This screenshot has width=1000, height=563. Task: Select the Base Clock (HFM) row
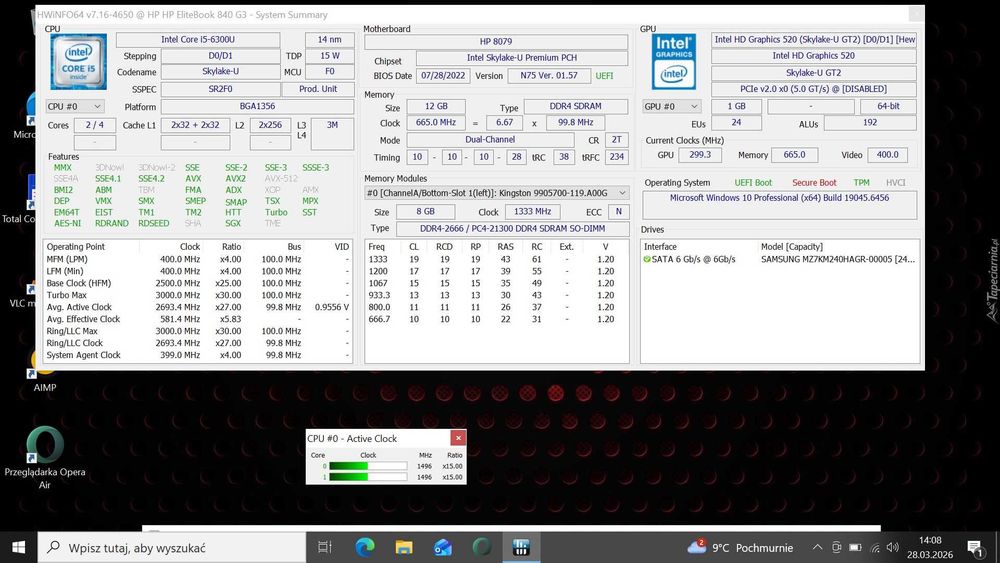click(198, 283)
